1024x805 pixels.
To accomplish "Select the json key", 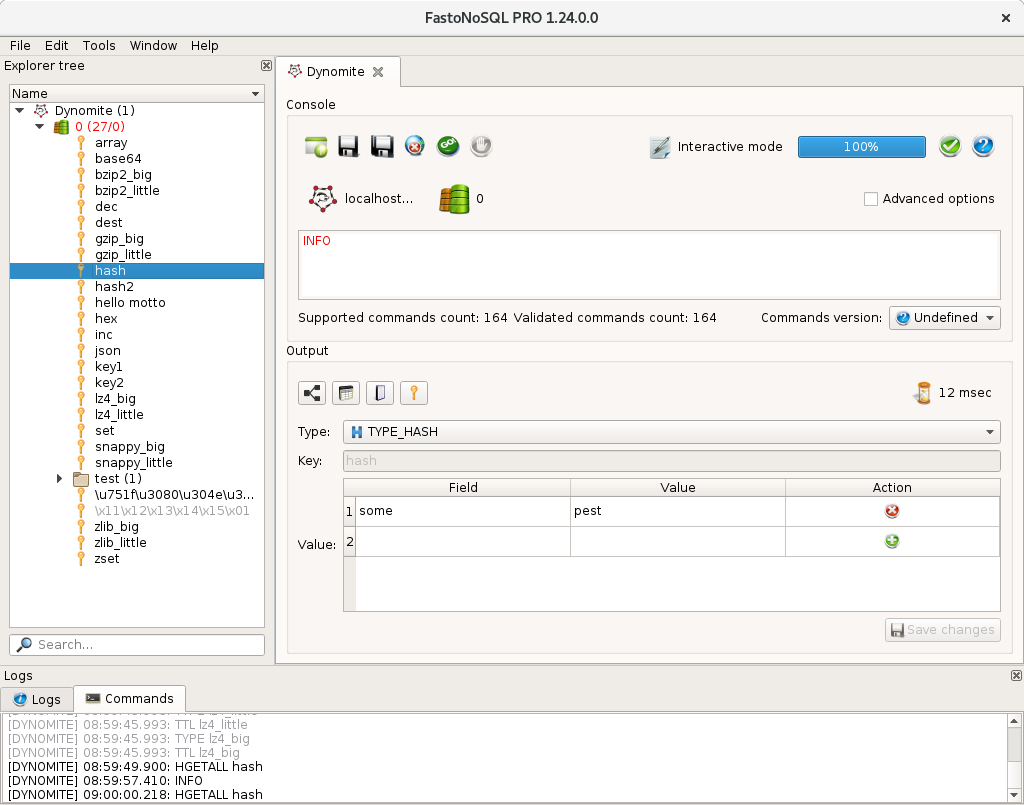I will click(108, 351).
